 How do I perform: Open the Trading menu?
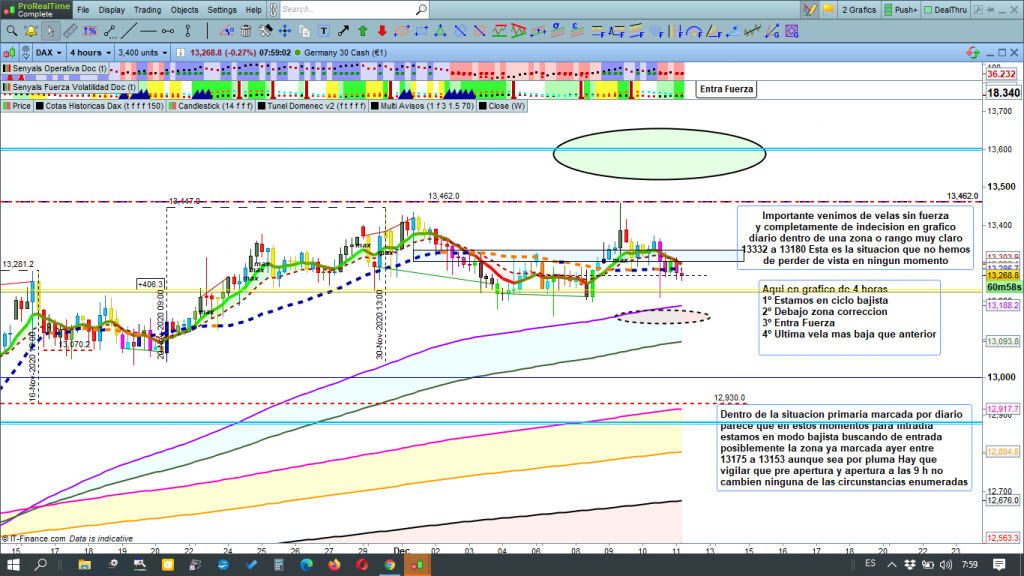pos(147,10)
